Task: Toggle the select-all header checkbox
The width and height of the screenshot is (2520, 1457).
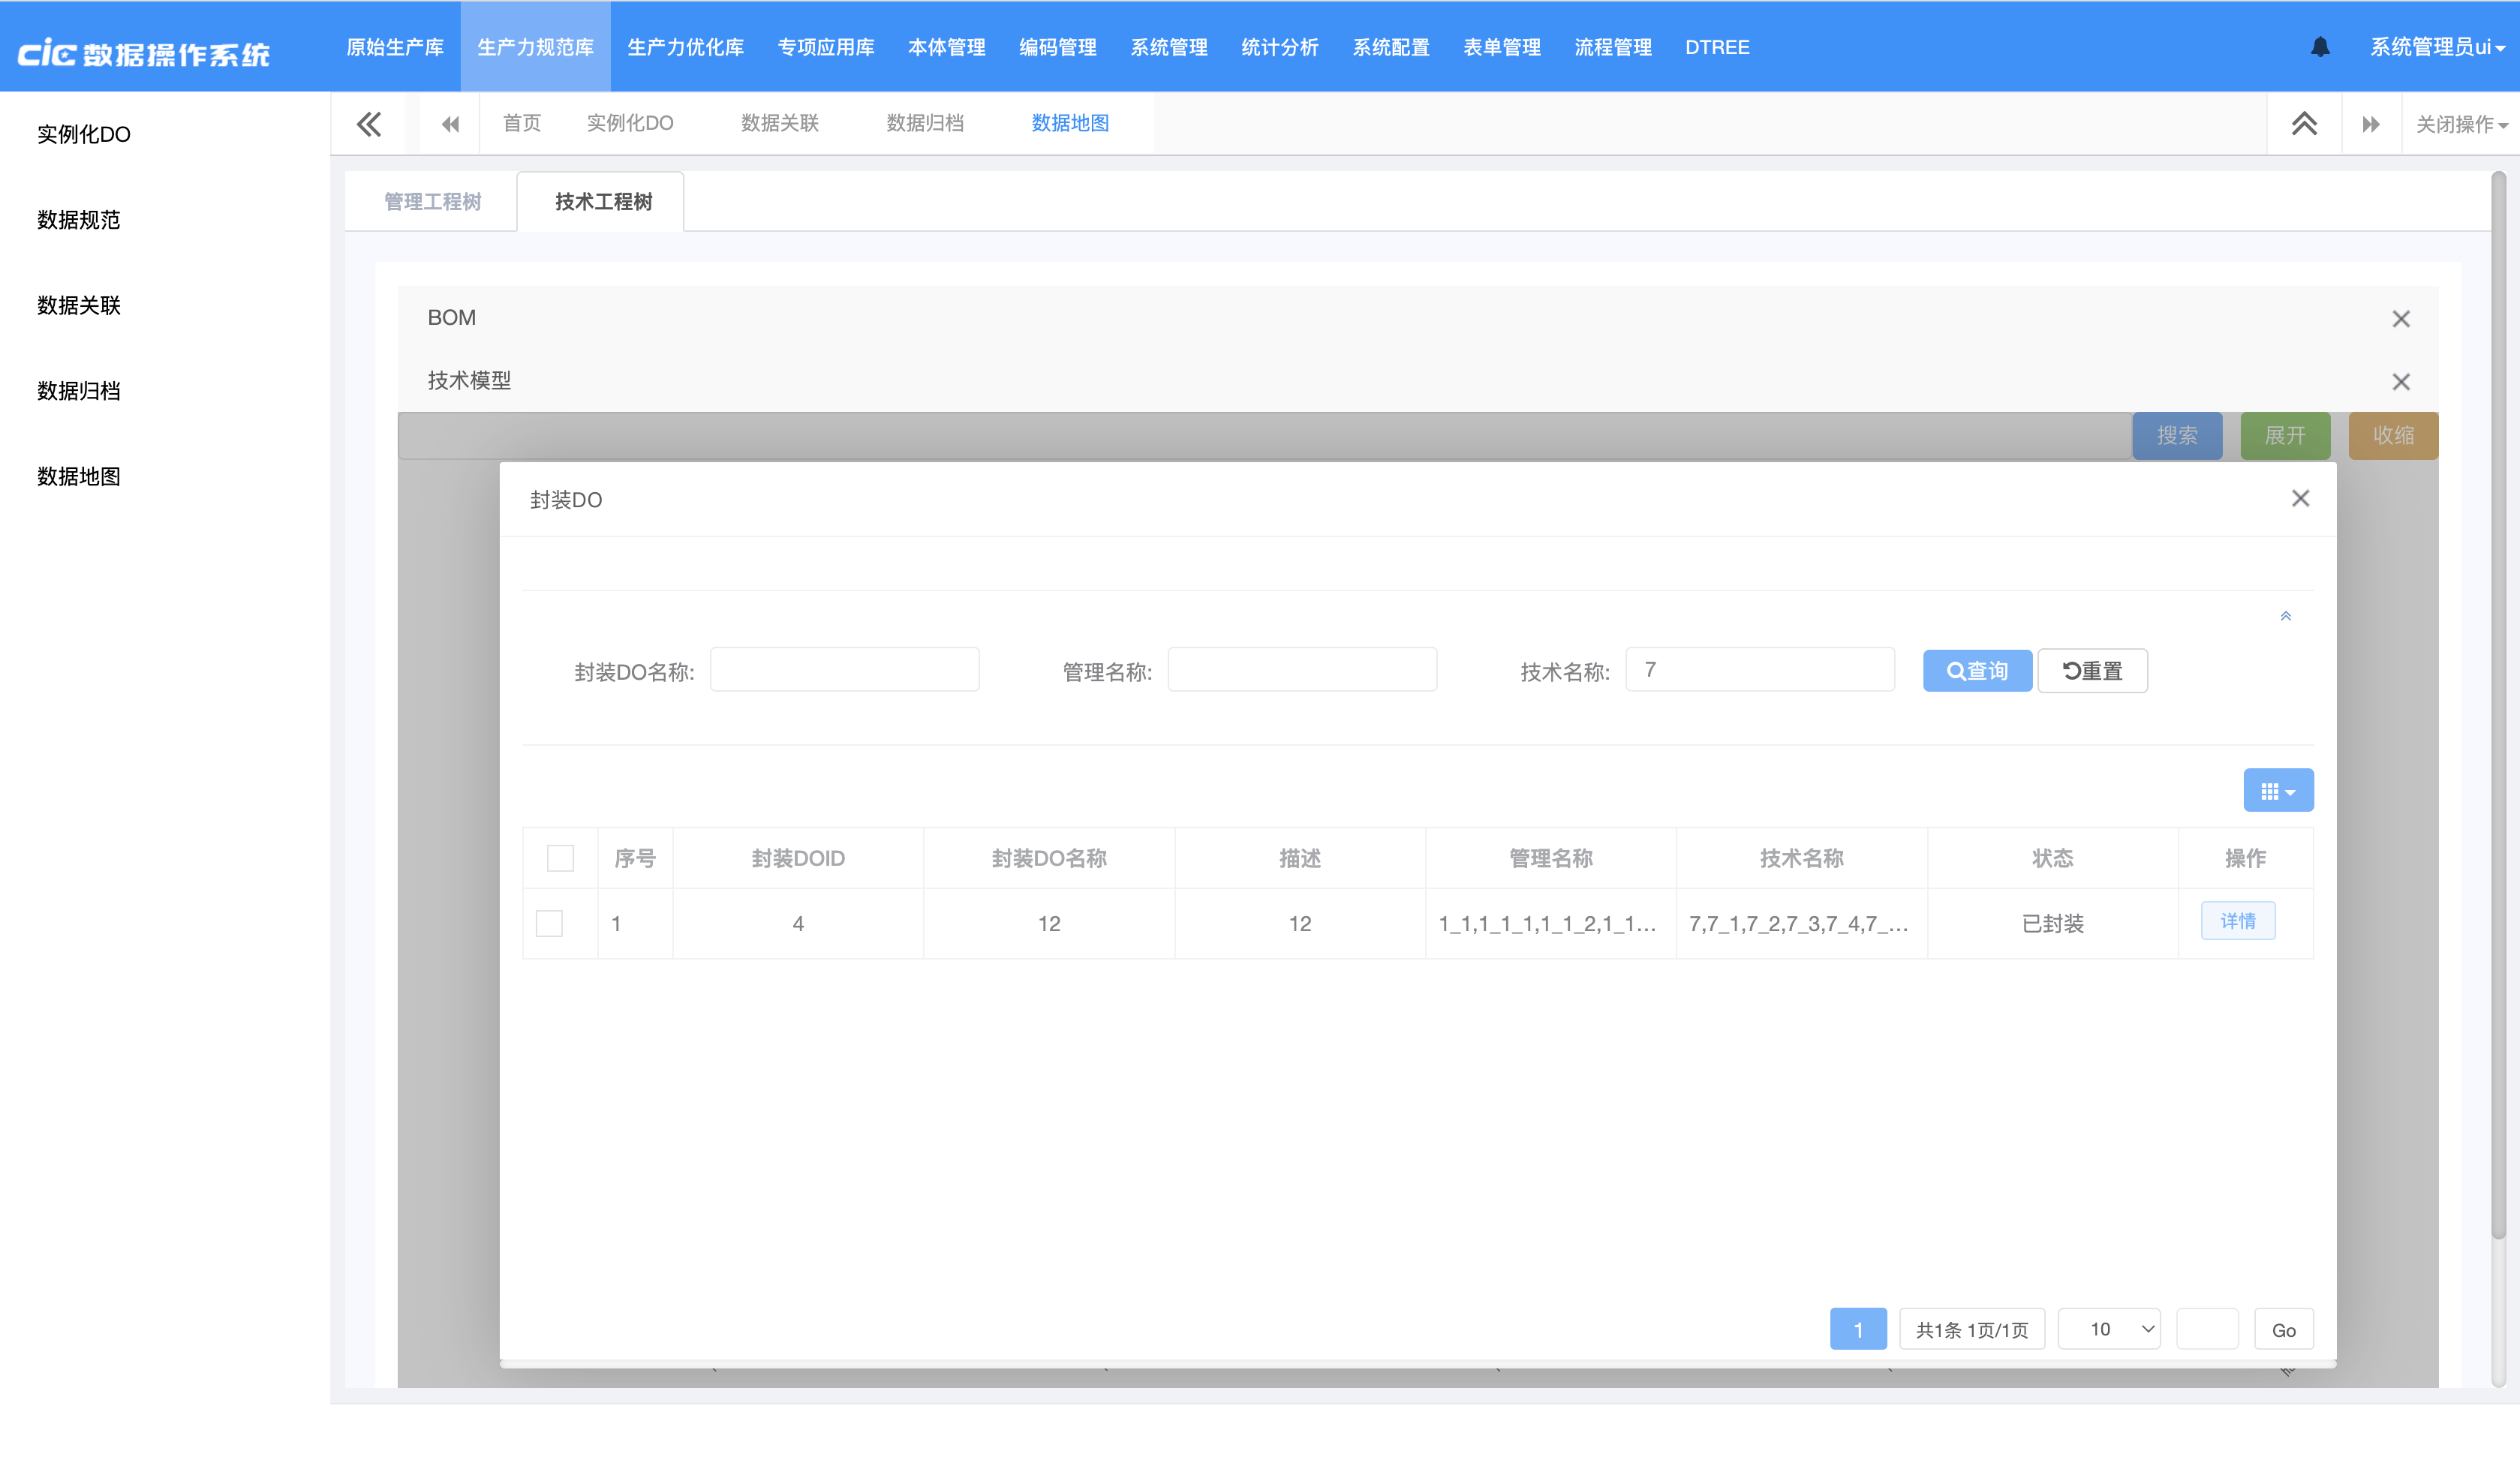Action: click(x=560, y=858)
